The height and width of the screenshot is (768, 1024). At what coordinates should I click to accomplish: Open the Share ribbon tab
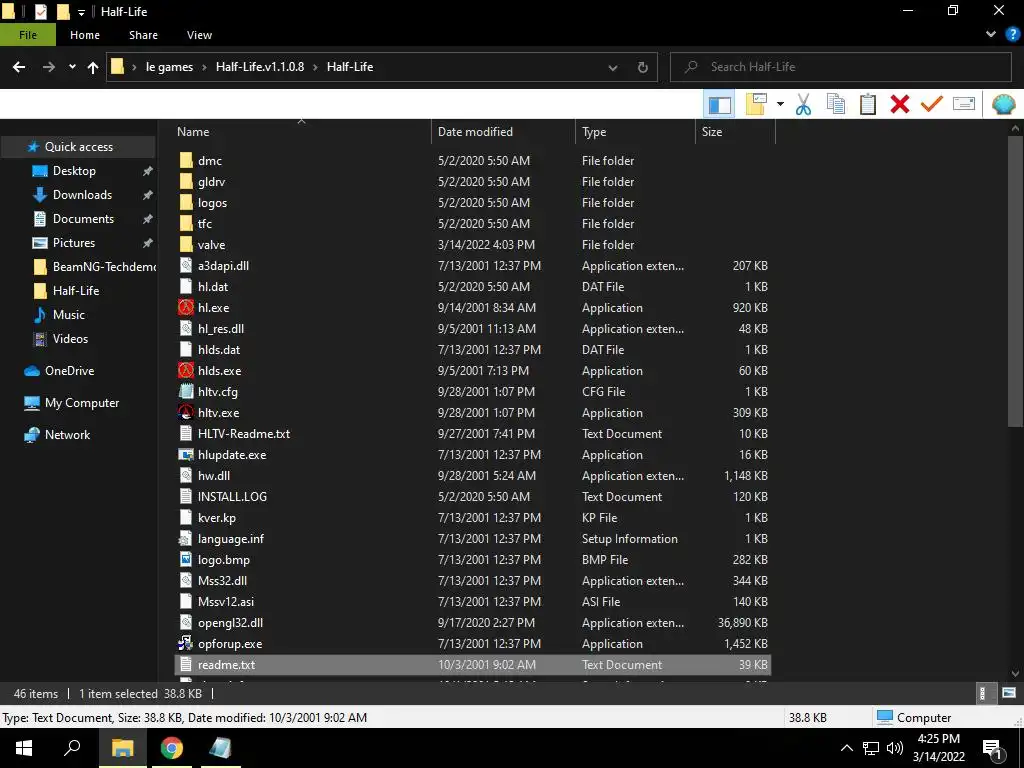tap(143, 35)
